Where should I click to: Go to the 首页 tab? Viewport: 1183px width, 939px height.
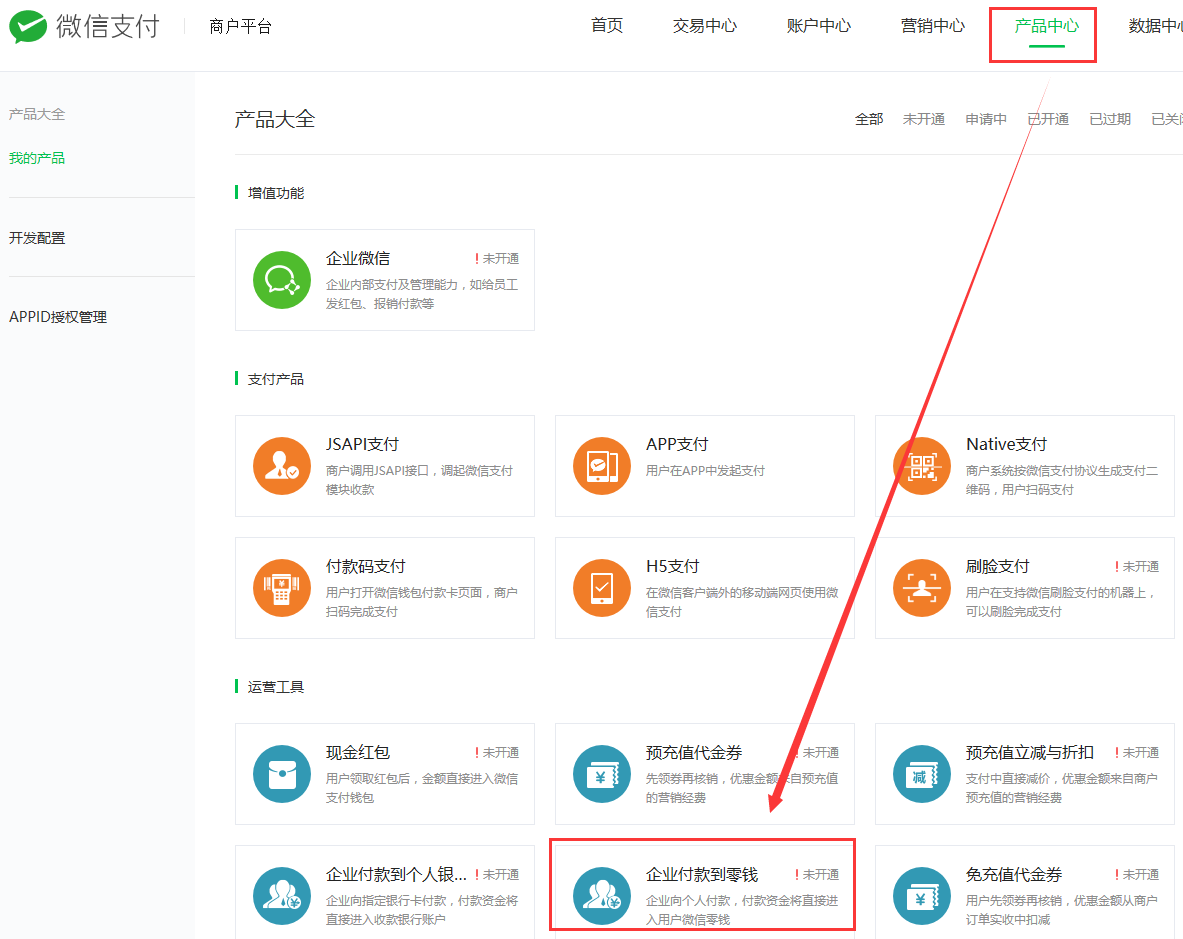[x=607, y=26]
